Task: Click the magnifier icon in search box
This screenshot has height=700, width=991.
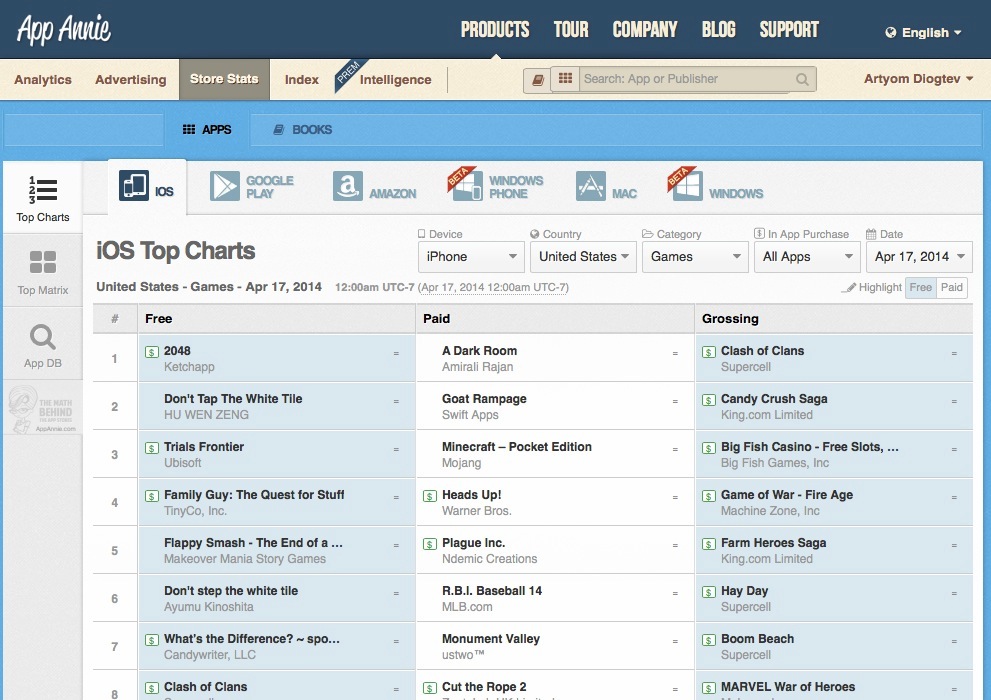Action: pos(802,79)
